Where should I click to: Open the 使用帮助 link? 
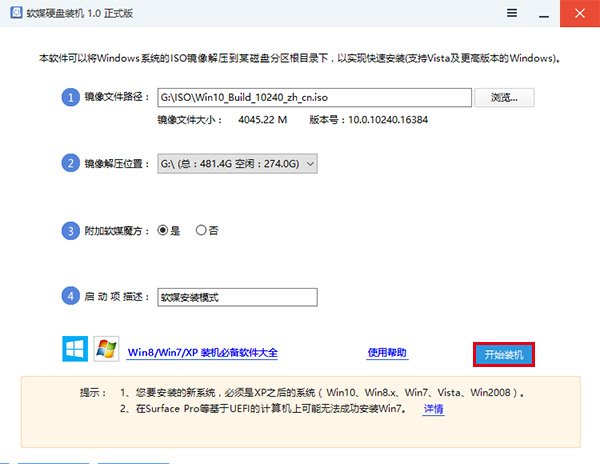pos(387,353)
